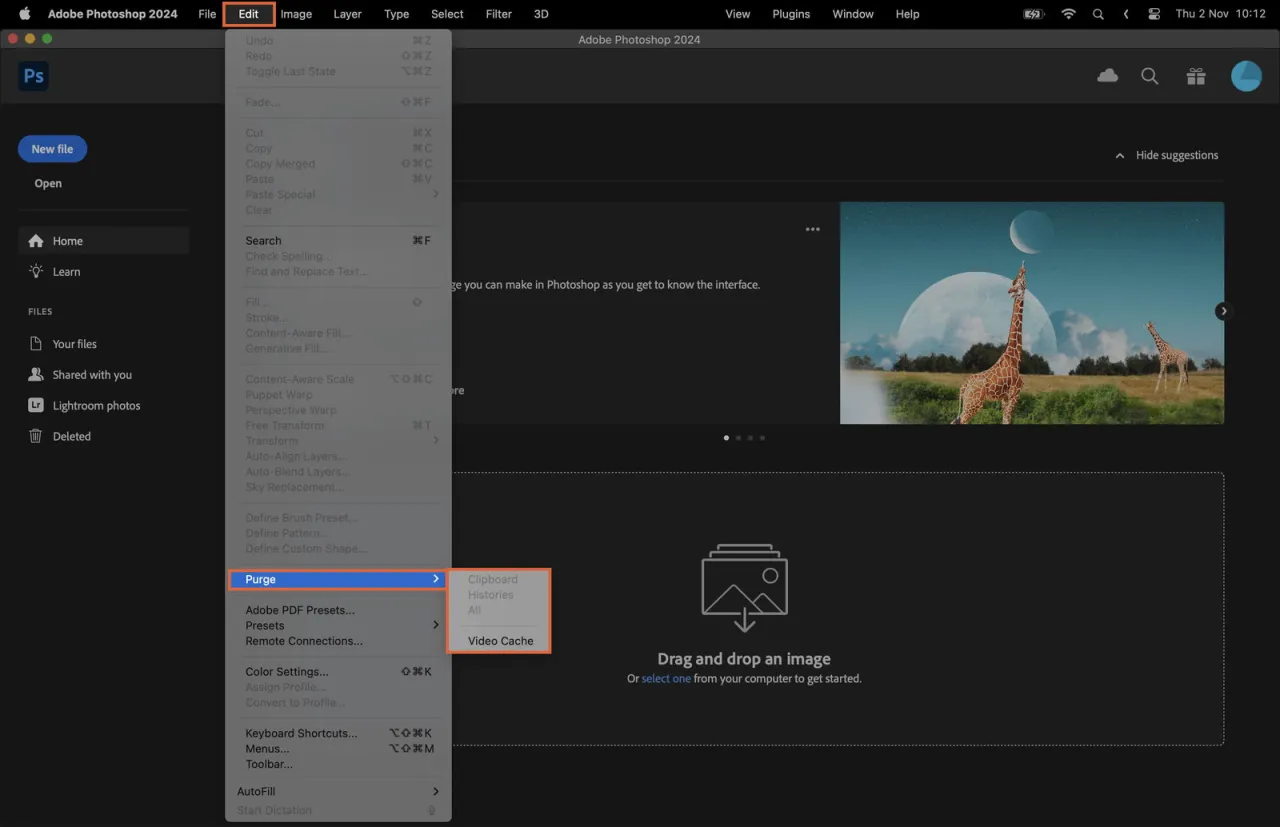Image resolution: width=1280 pixels, height=827 pixels.
Task: Click the Your files icon
Action: [x=35, y=343]
